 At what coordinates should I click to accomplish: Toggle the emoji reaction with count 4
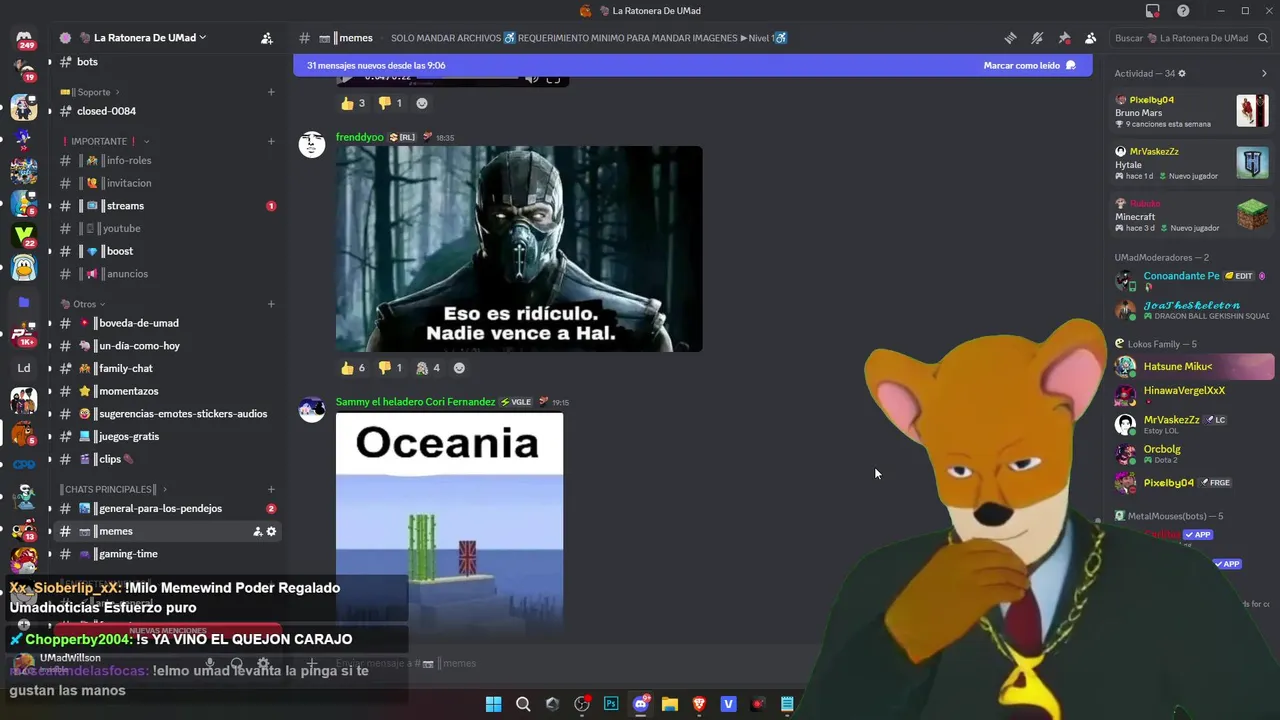coord(428,368)
